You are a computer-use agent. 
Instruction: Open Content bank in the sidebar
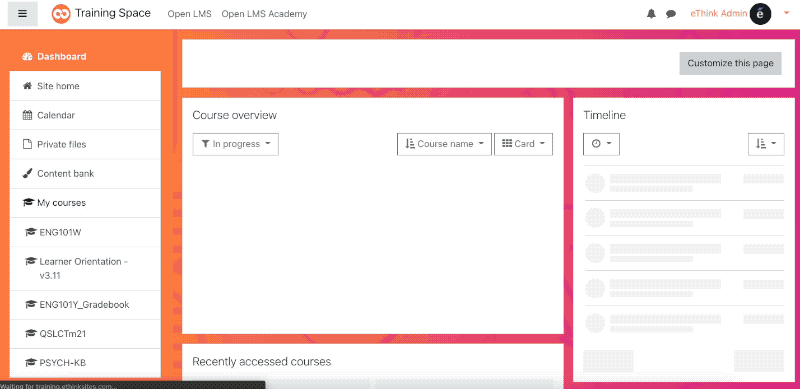85,174
